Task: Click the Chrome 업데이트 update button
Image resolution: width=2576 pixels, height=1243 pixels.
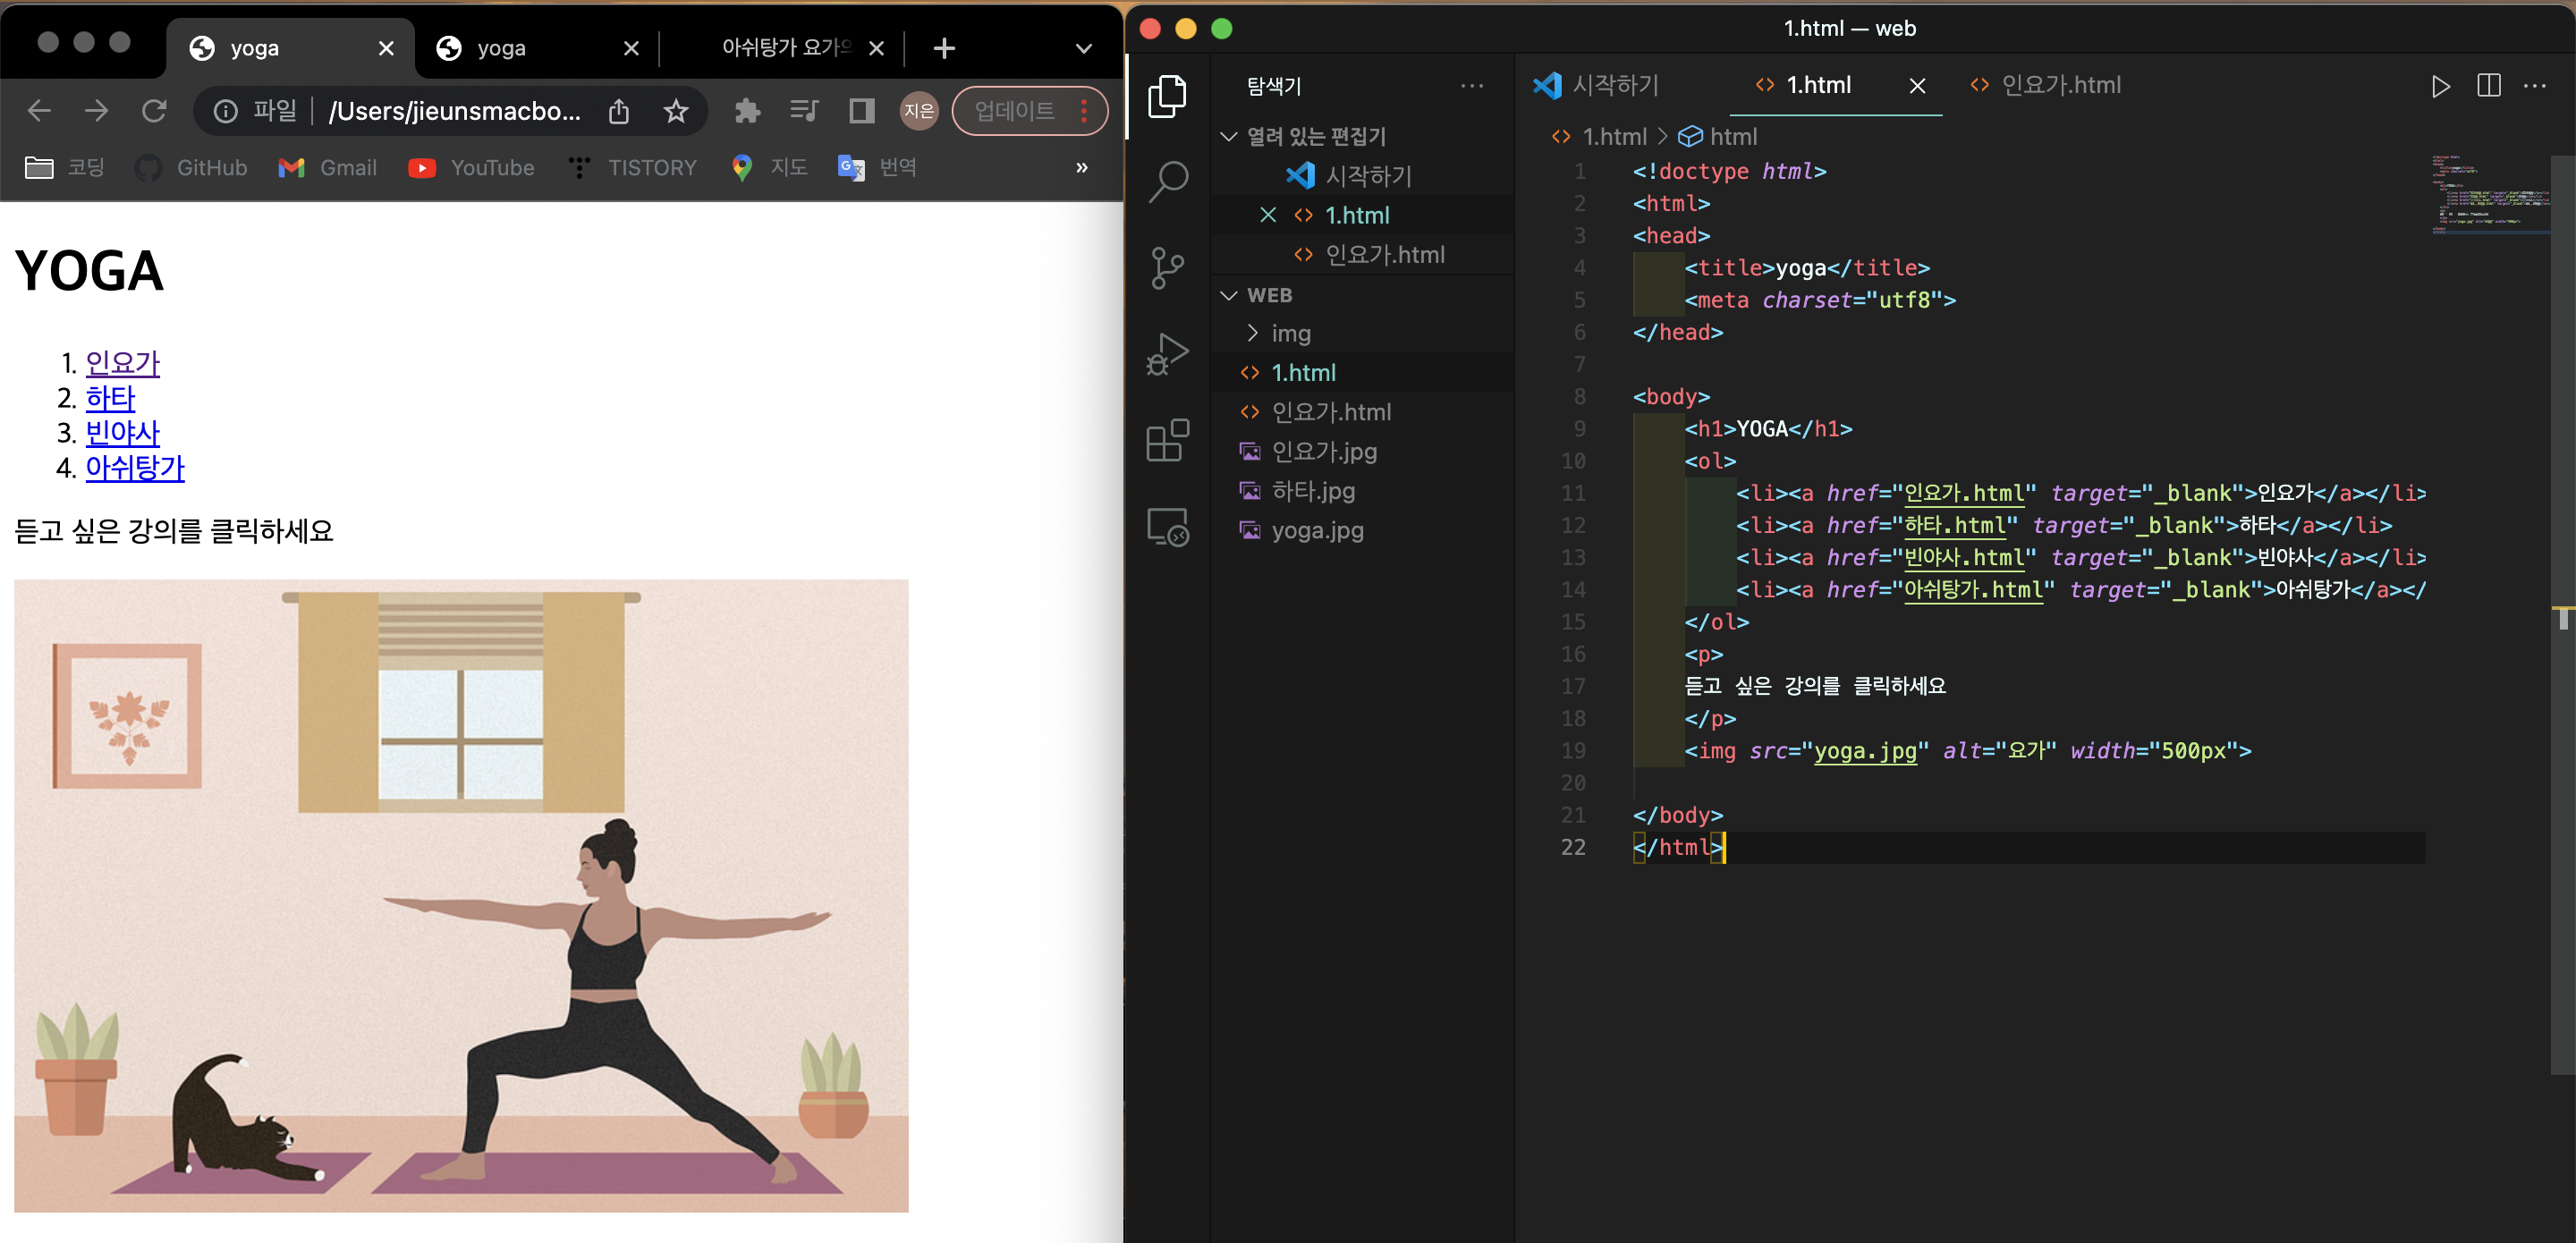Action: click(1014, 111)
